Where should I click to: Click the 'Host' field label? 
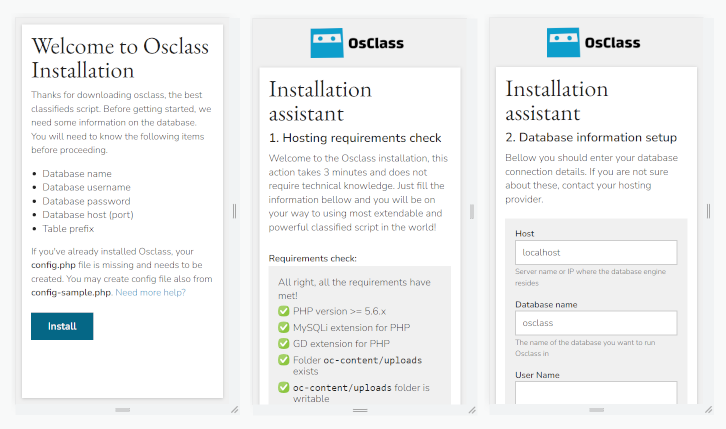(525, 234)
